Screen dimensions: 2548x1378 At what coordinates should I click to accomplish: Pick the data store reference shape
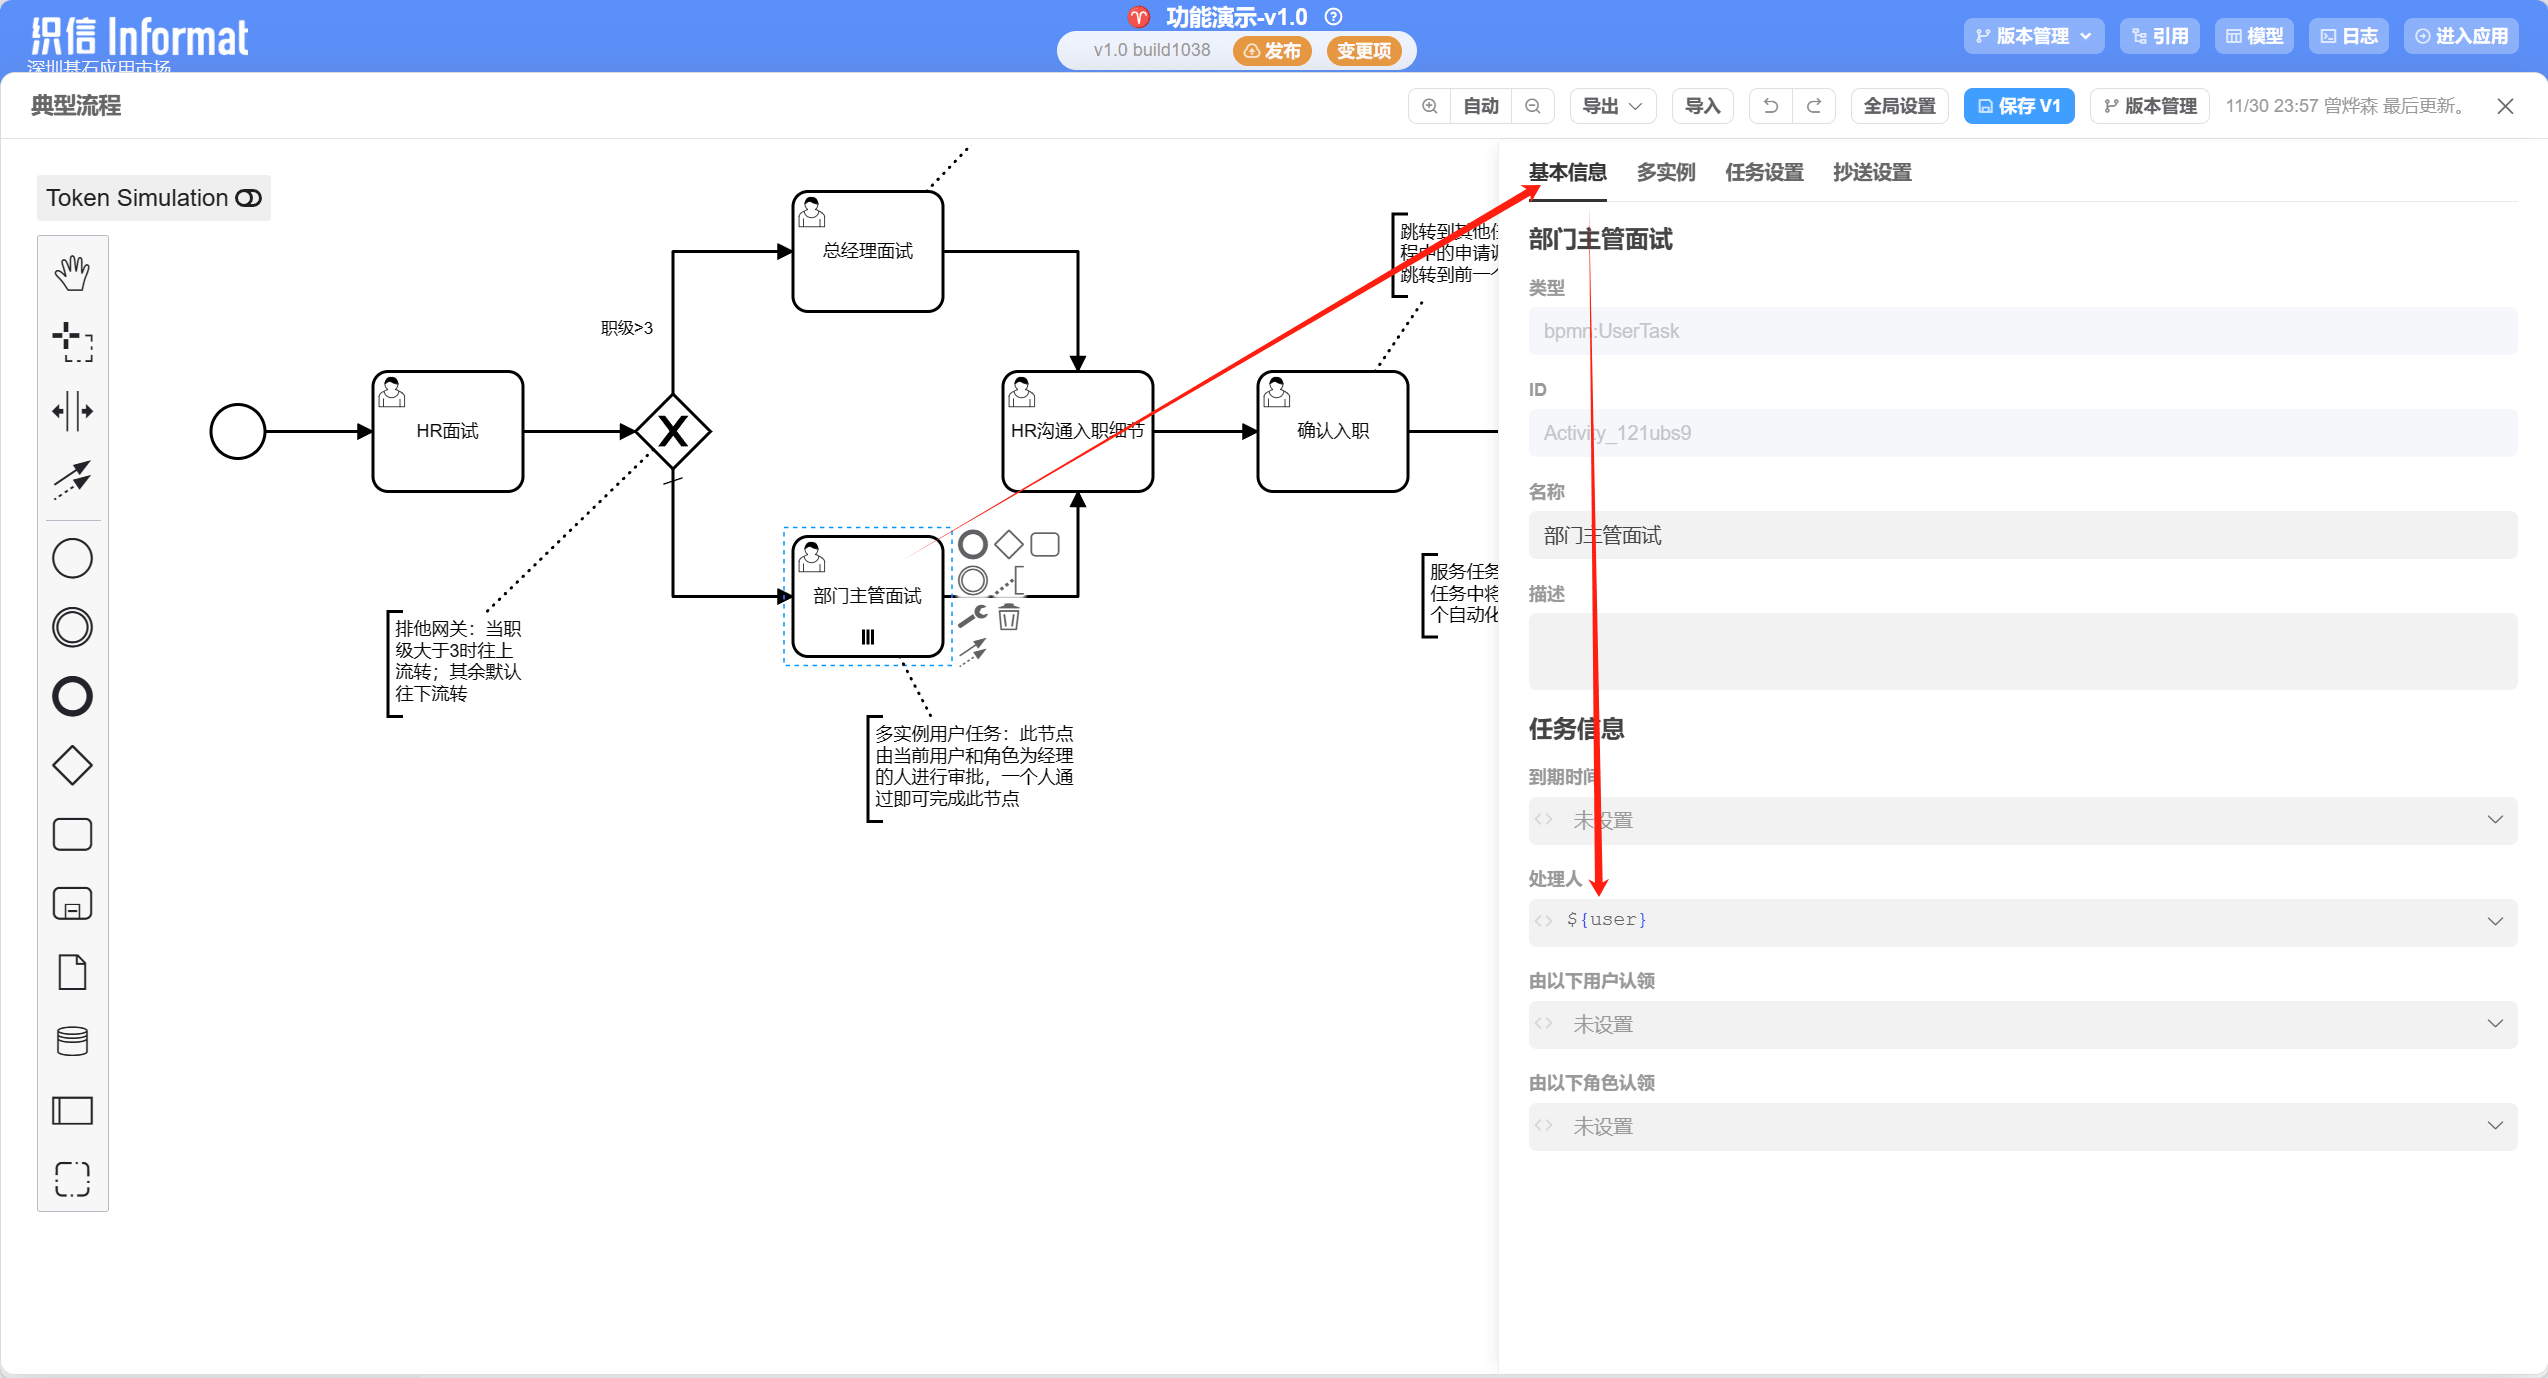tap(72, 1041)
